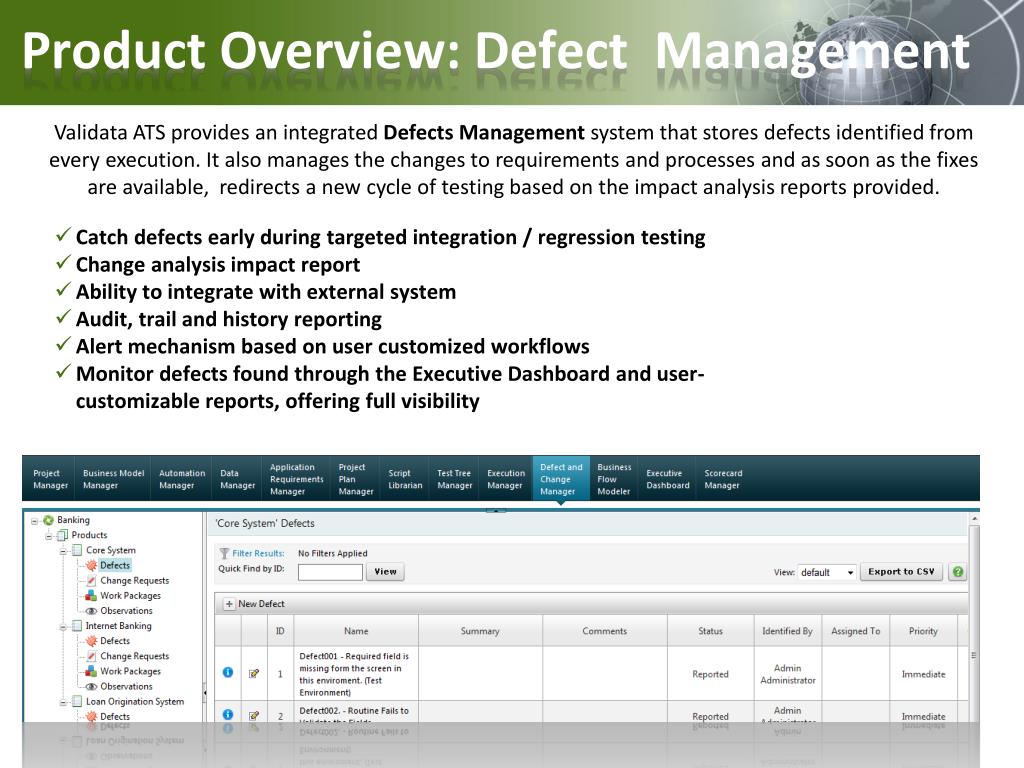Click the Work Packages icon under Core System
The height and width of the screenshot is (768, 1024).
coord(91,596)
